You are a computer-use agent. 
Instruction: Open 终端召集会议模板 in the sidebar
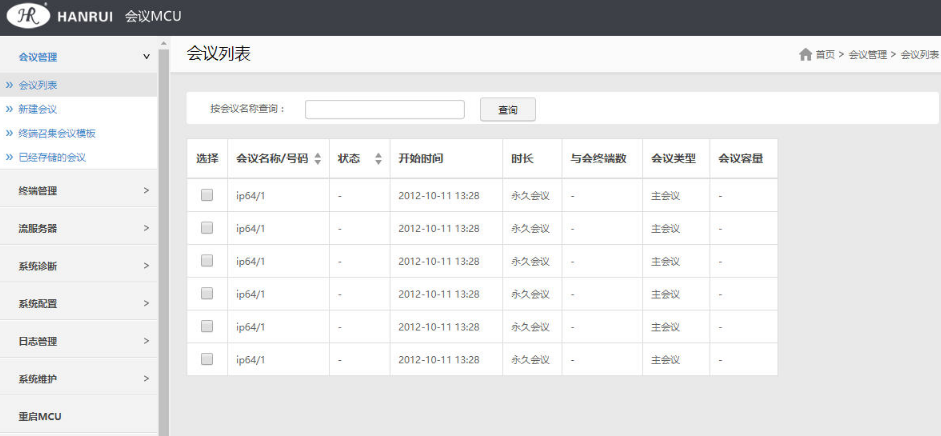coord(57,133)
